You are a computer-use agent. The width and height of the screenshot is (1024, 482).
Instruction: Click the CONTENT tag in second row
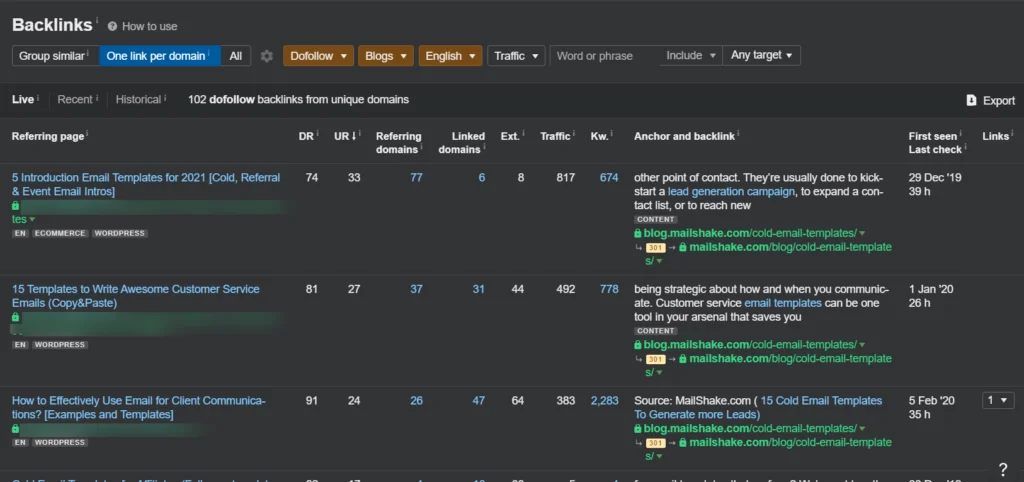coord(656,331)
